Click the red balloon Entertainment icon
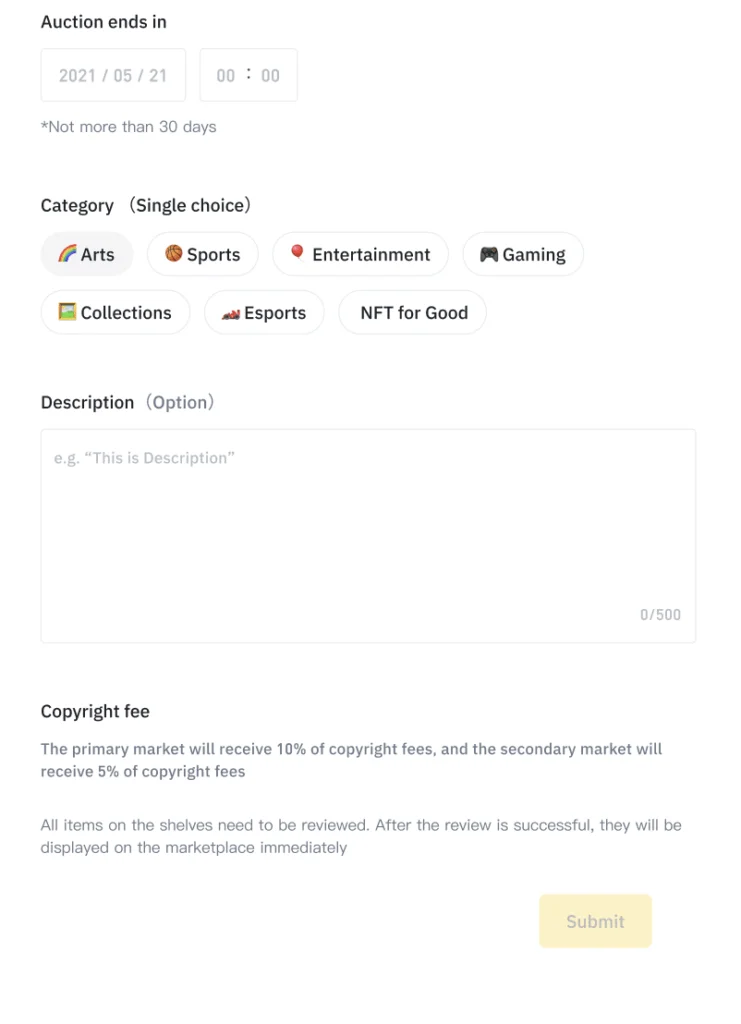This screenshot has height=1024, width=741. (297, 252)
